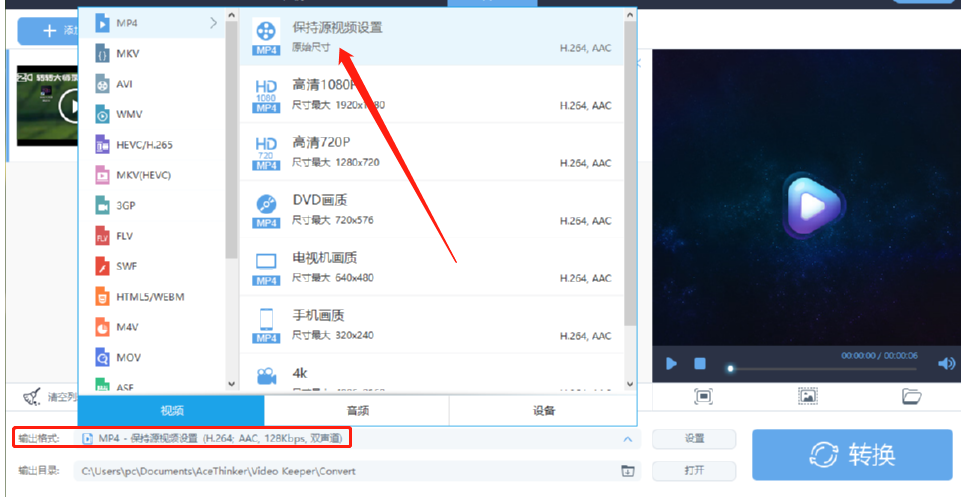Click 打开 button
The height and width of the screenshot is (497, 961).
(694, 471)
